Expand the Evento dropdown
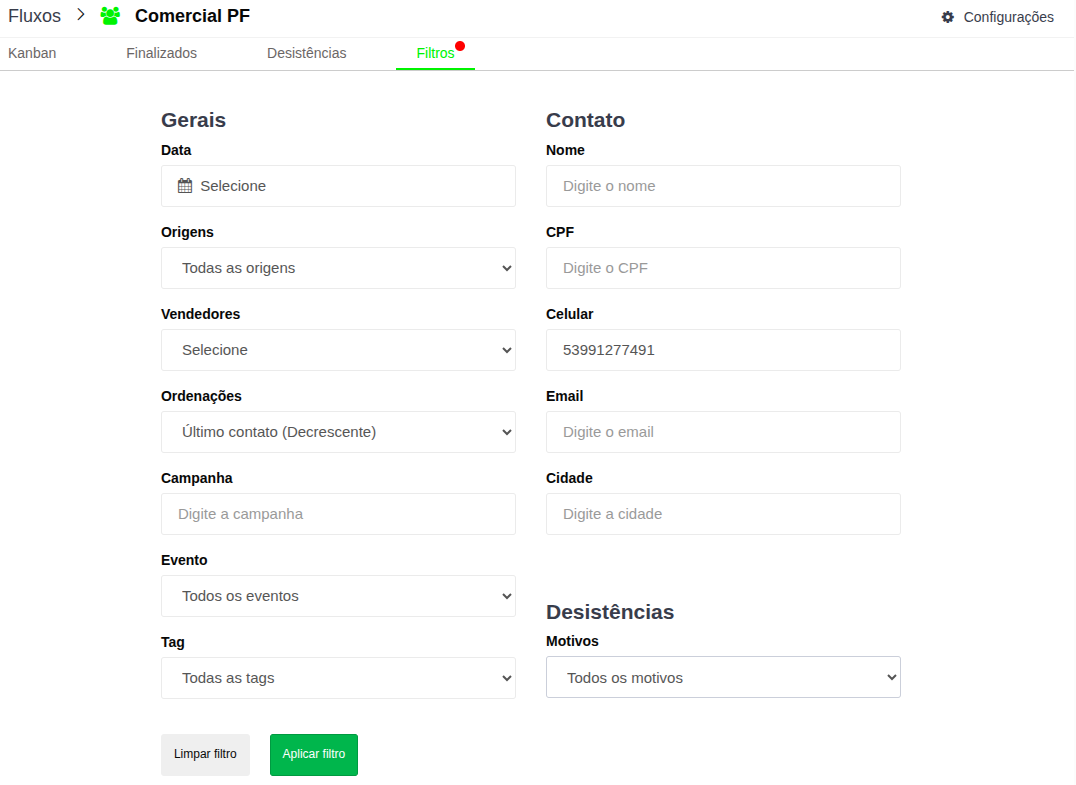This screenshot has height=785, width=1076. pyautogui.click(x=338, y=596)
